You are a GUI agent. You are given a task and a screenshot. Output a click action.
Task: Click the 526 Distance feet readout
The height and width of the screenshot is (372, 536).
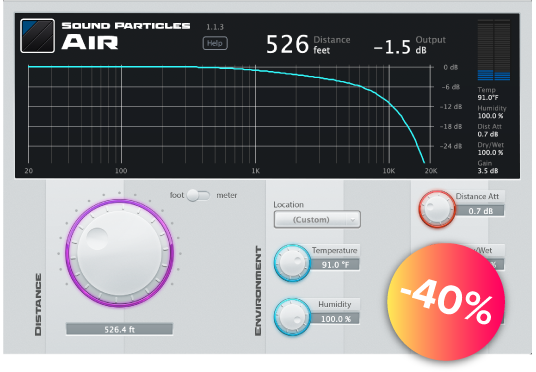click(308, 44)
